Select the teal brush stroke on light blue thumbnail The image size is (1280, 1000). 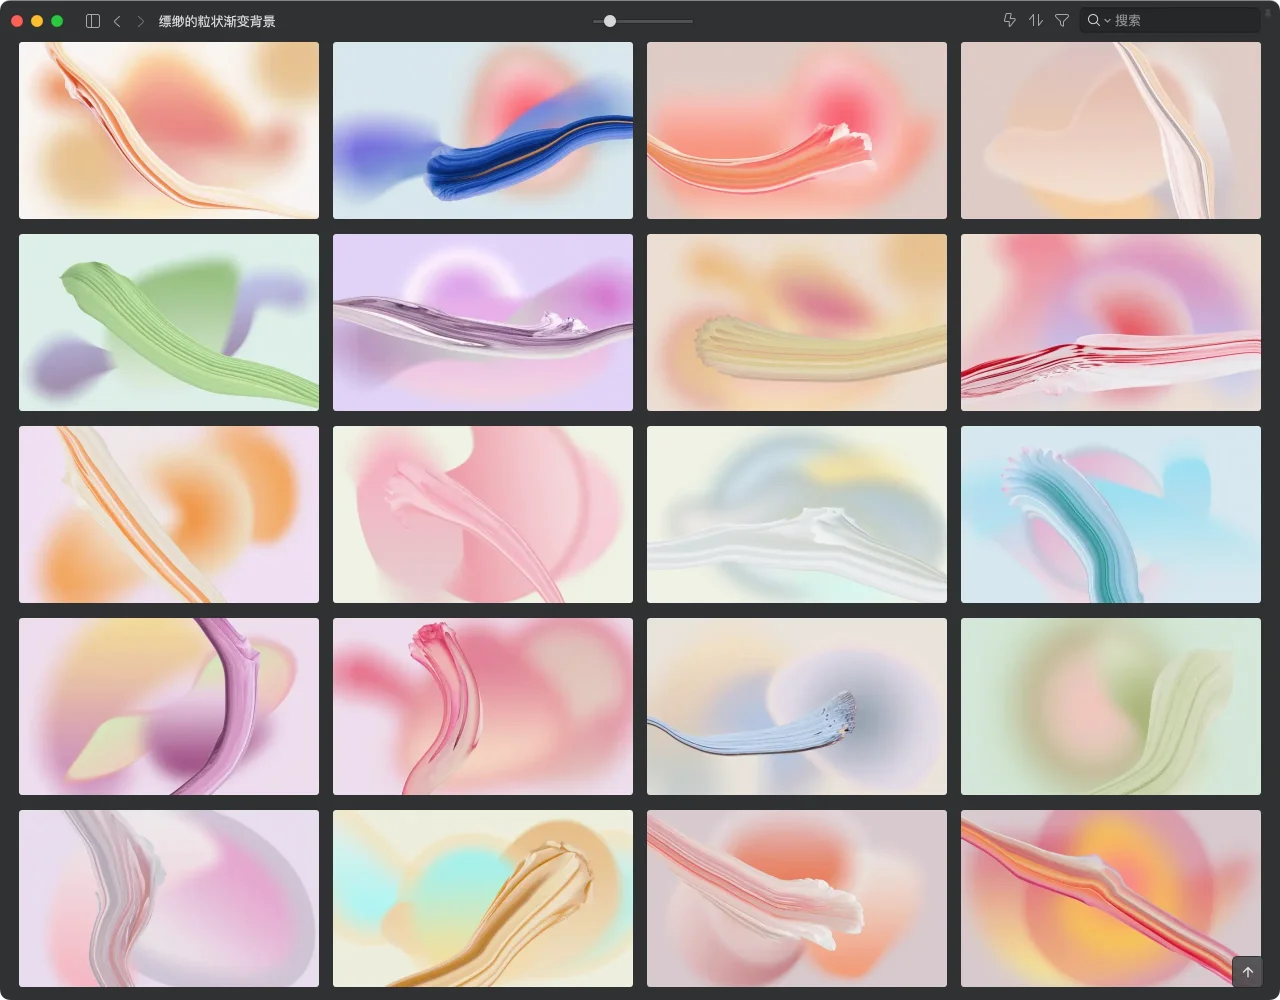pos(1111,514)
